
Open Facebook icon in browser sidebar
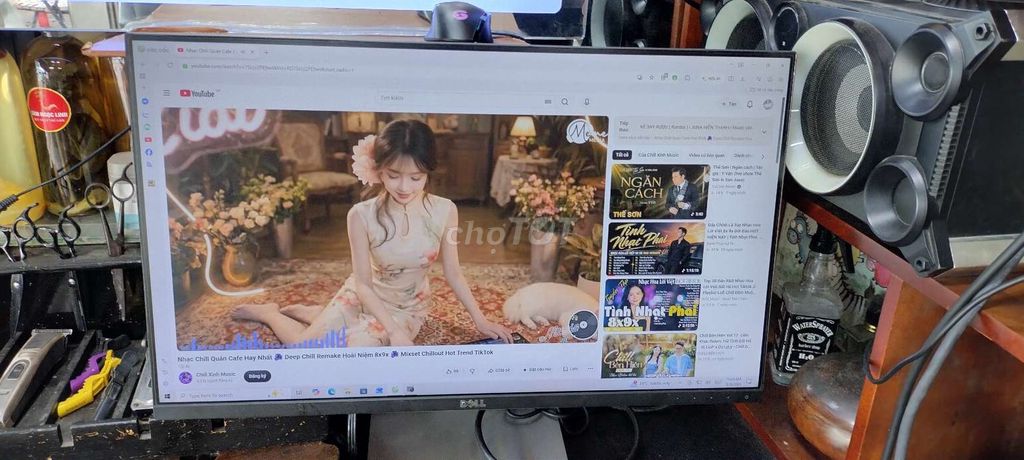tap(149, 152)
